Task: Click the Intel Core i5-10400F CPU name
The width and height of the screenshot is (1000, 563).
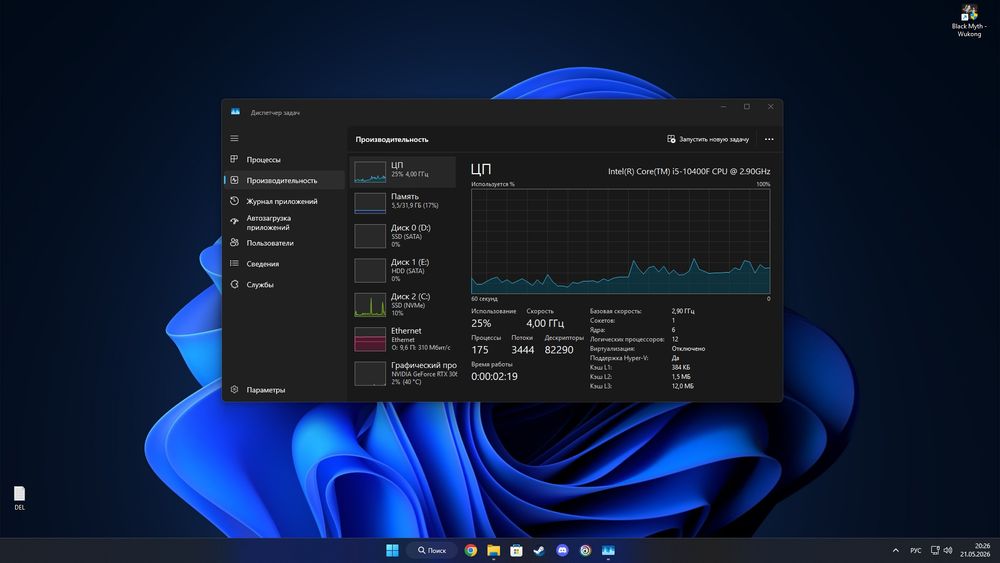Action: pos(689,172)
